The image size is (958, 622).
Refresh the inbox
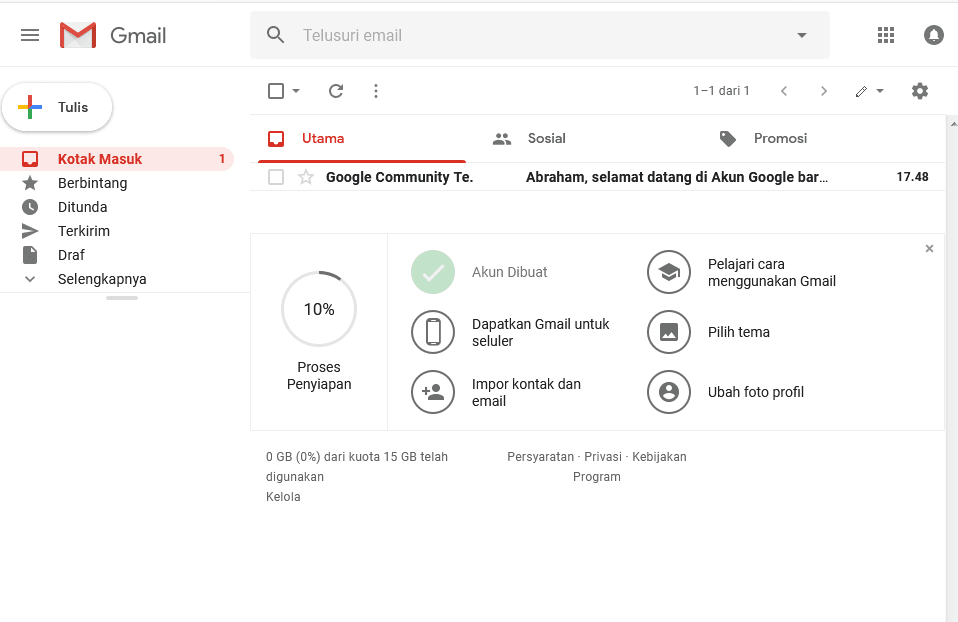(336, 91)
